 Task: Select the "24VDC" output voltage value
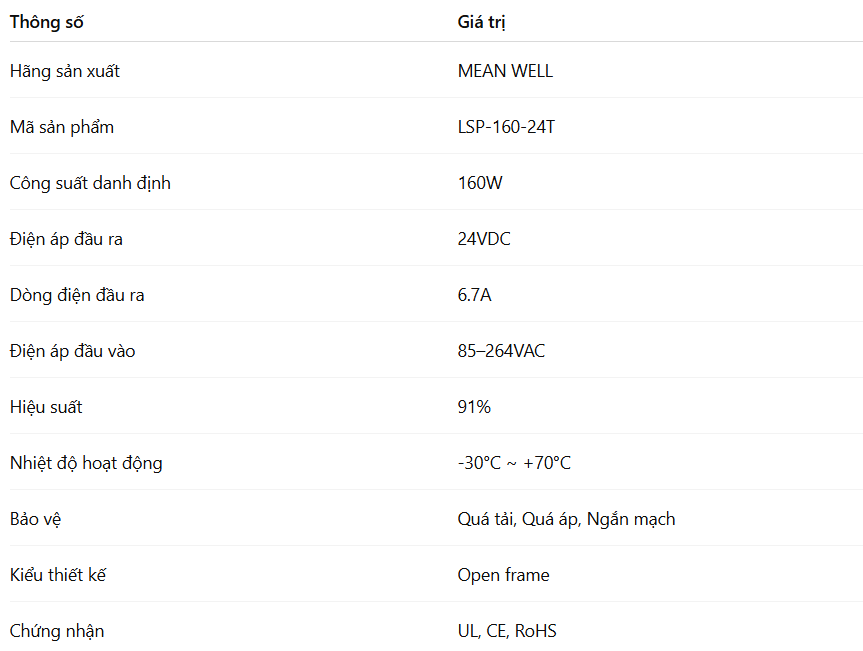tap(485, 239)
